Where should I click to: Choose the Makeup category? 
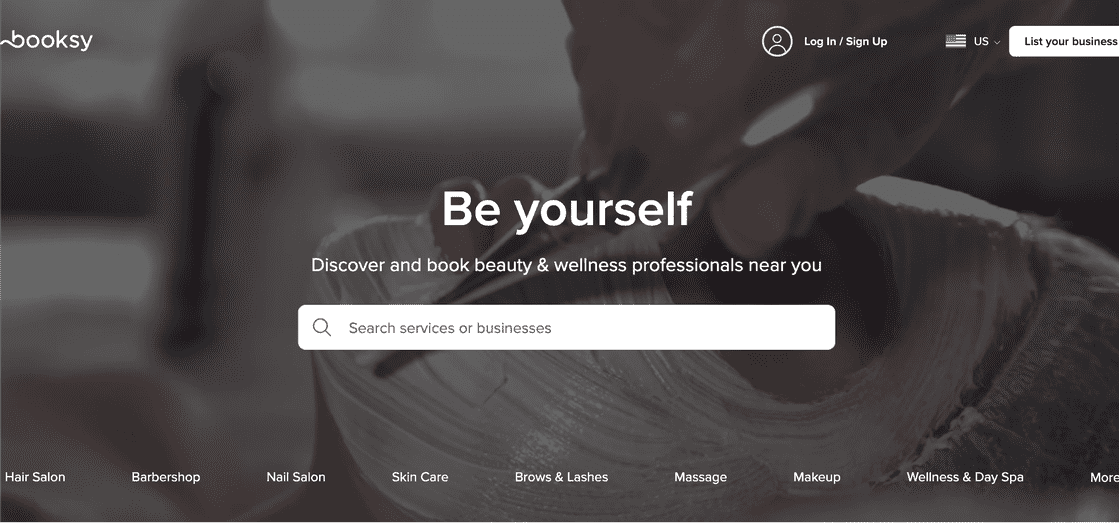click(x=816, y=477)
